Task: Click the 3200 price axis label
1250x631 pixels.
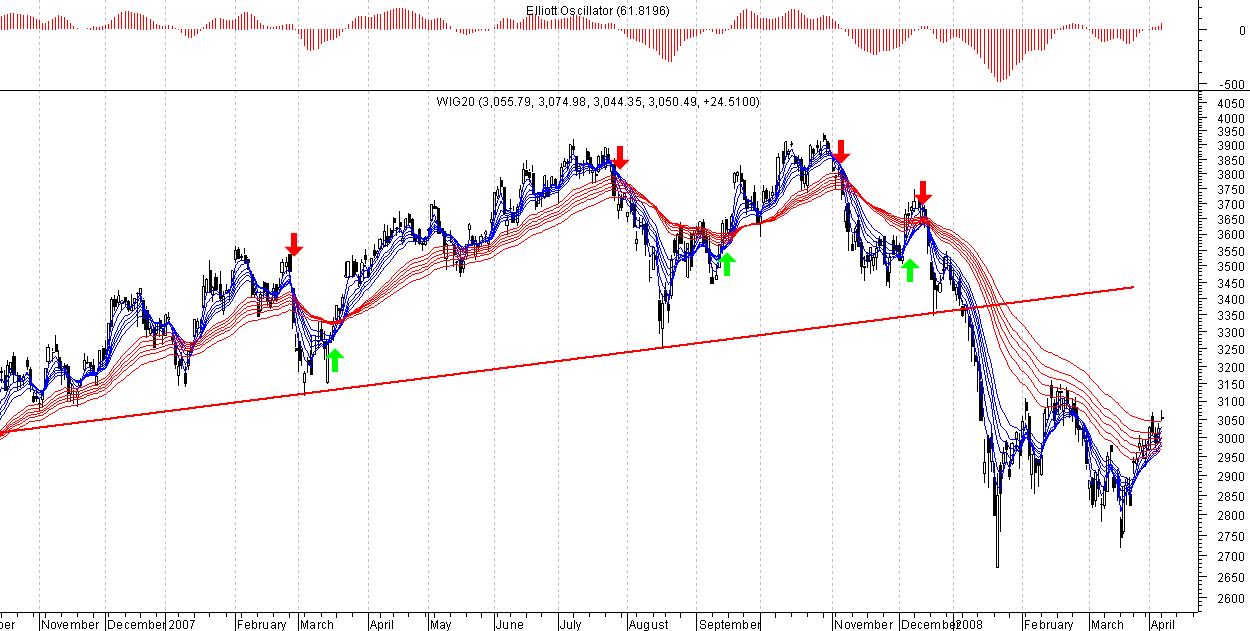Action: click(1231, 367)
